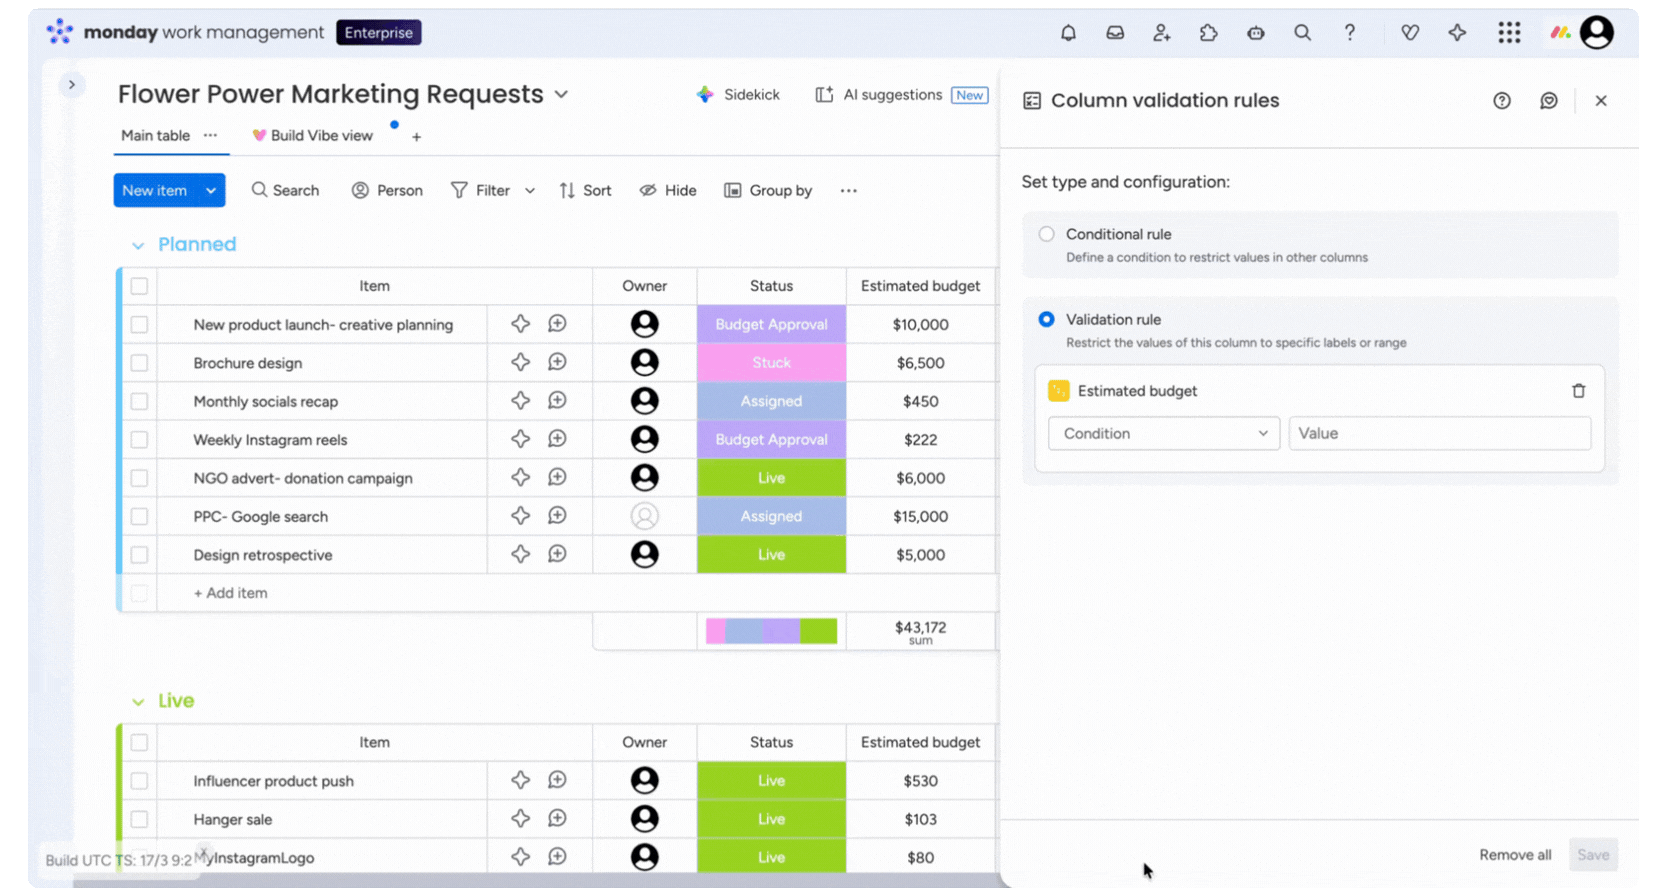Screen dimensions: 1668x896
Task: Click the Value input field
Action: 1439,434
